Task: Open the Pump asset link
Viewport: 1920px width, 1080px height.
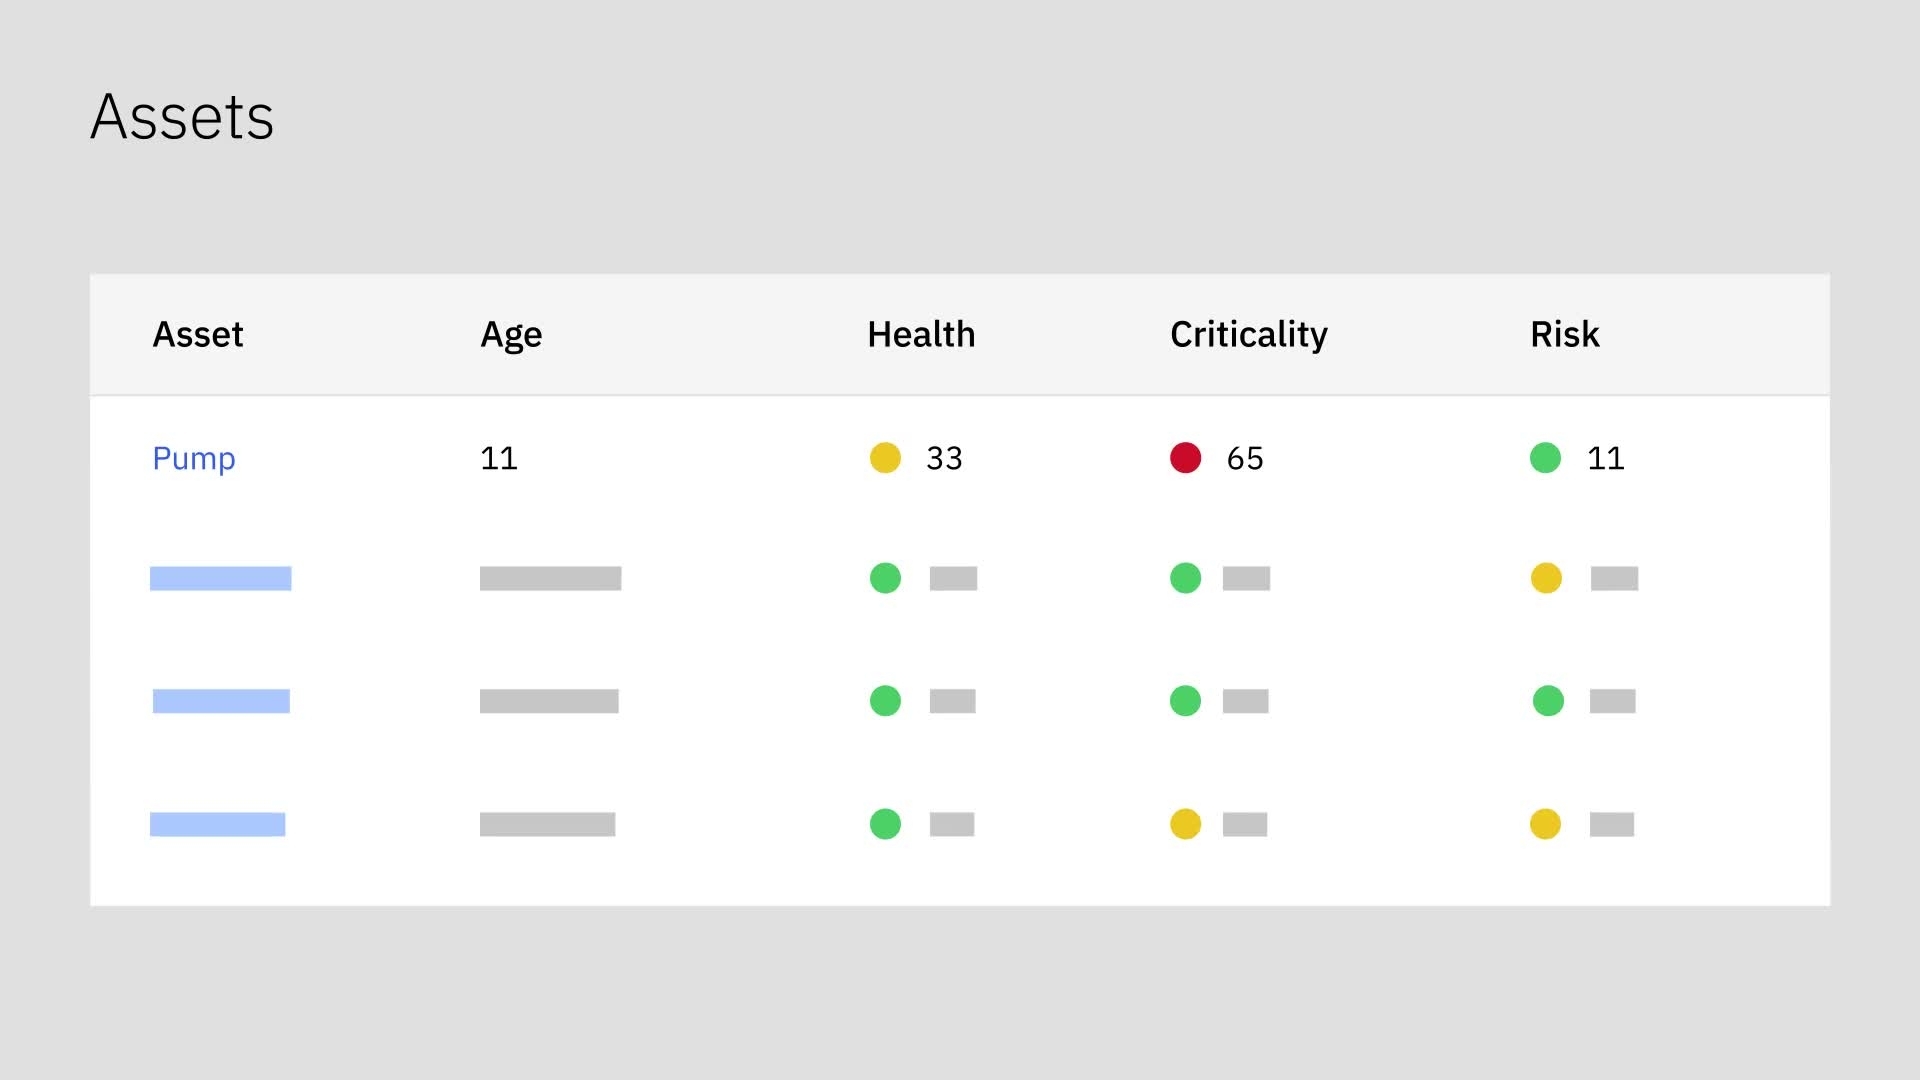Action: pyautogui.click(x=194, y=458)
